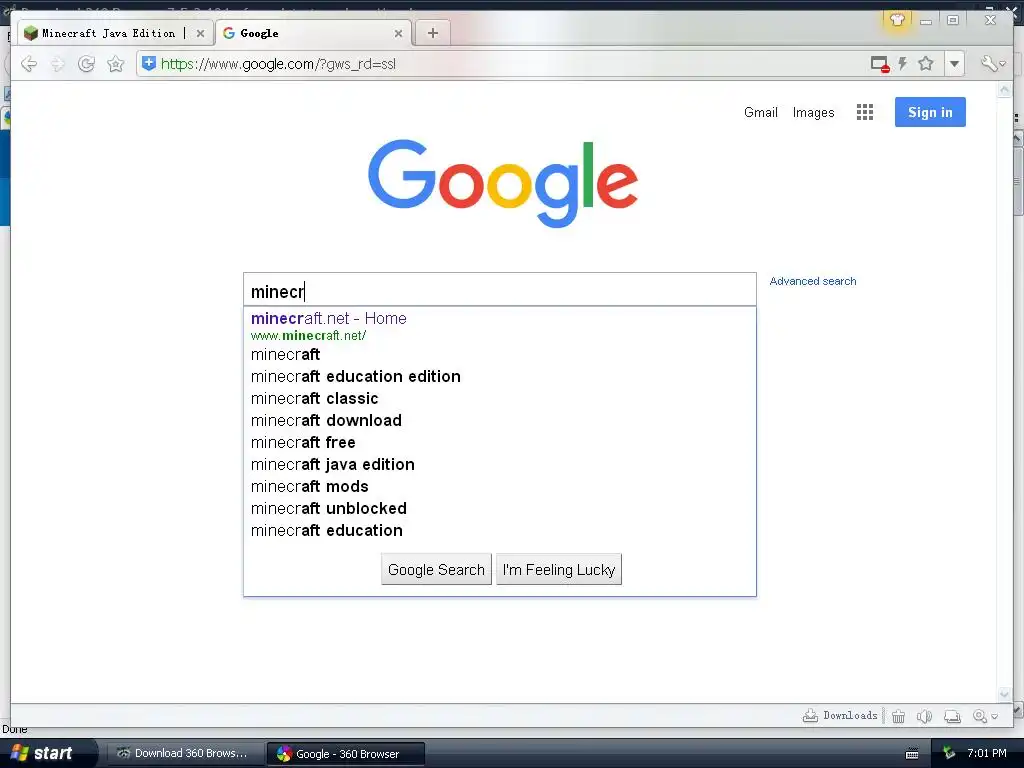Click into the Google search box
1024x768 pixels.
(500, 289)
